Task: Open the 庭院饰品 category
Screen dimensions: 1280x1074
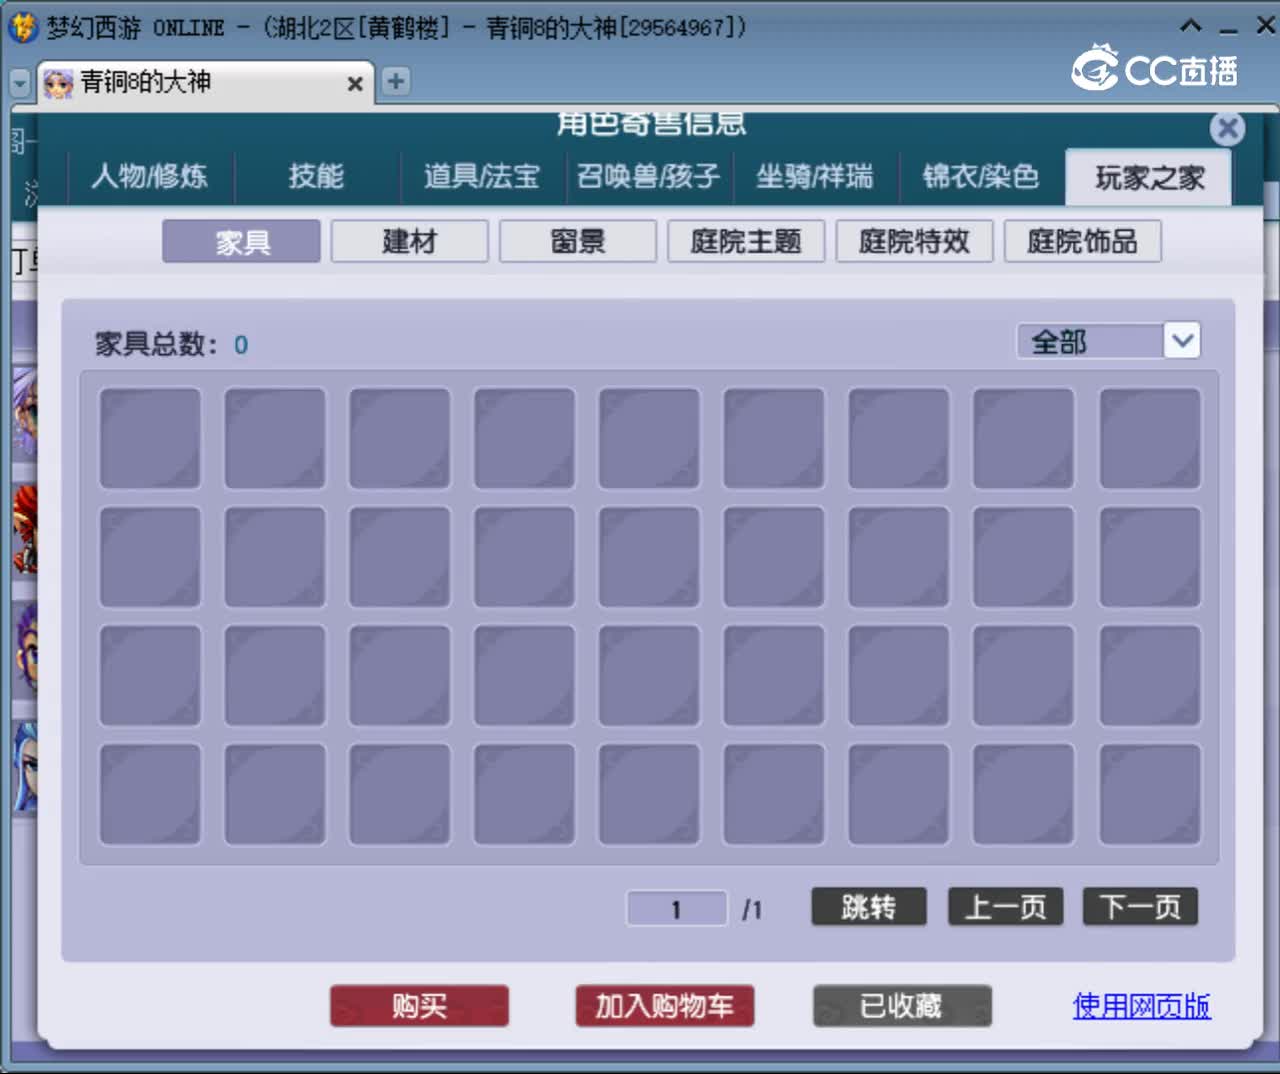Action: click(1082, 241)
